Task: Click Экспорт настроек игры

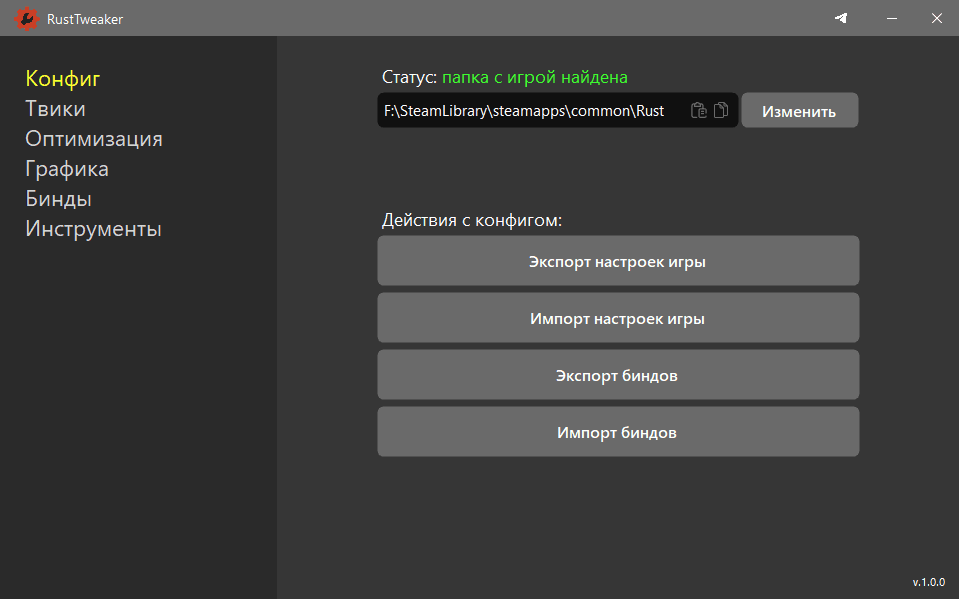Action: click(617, 262)
